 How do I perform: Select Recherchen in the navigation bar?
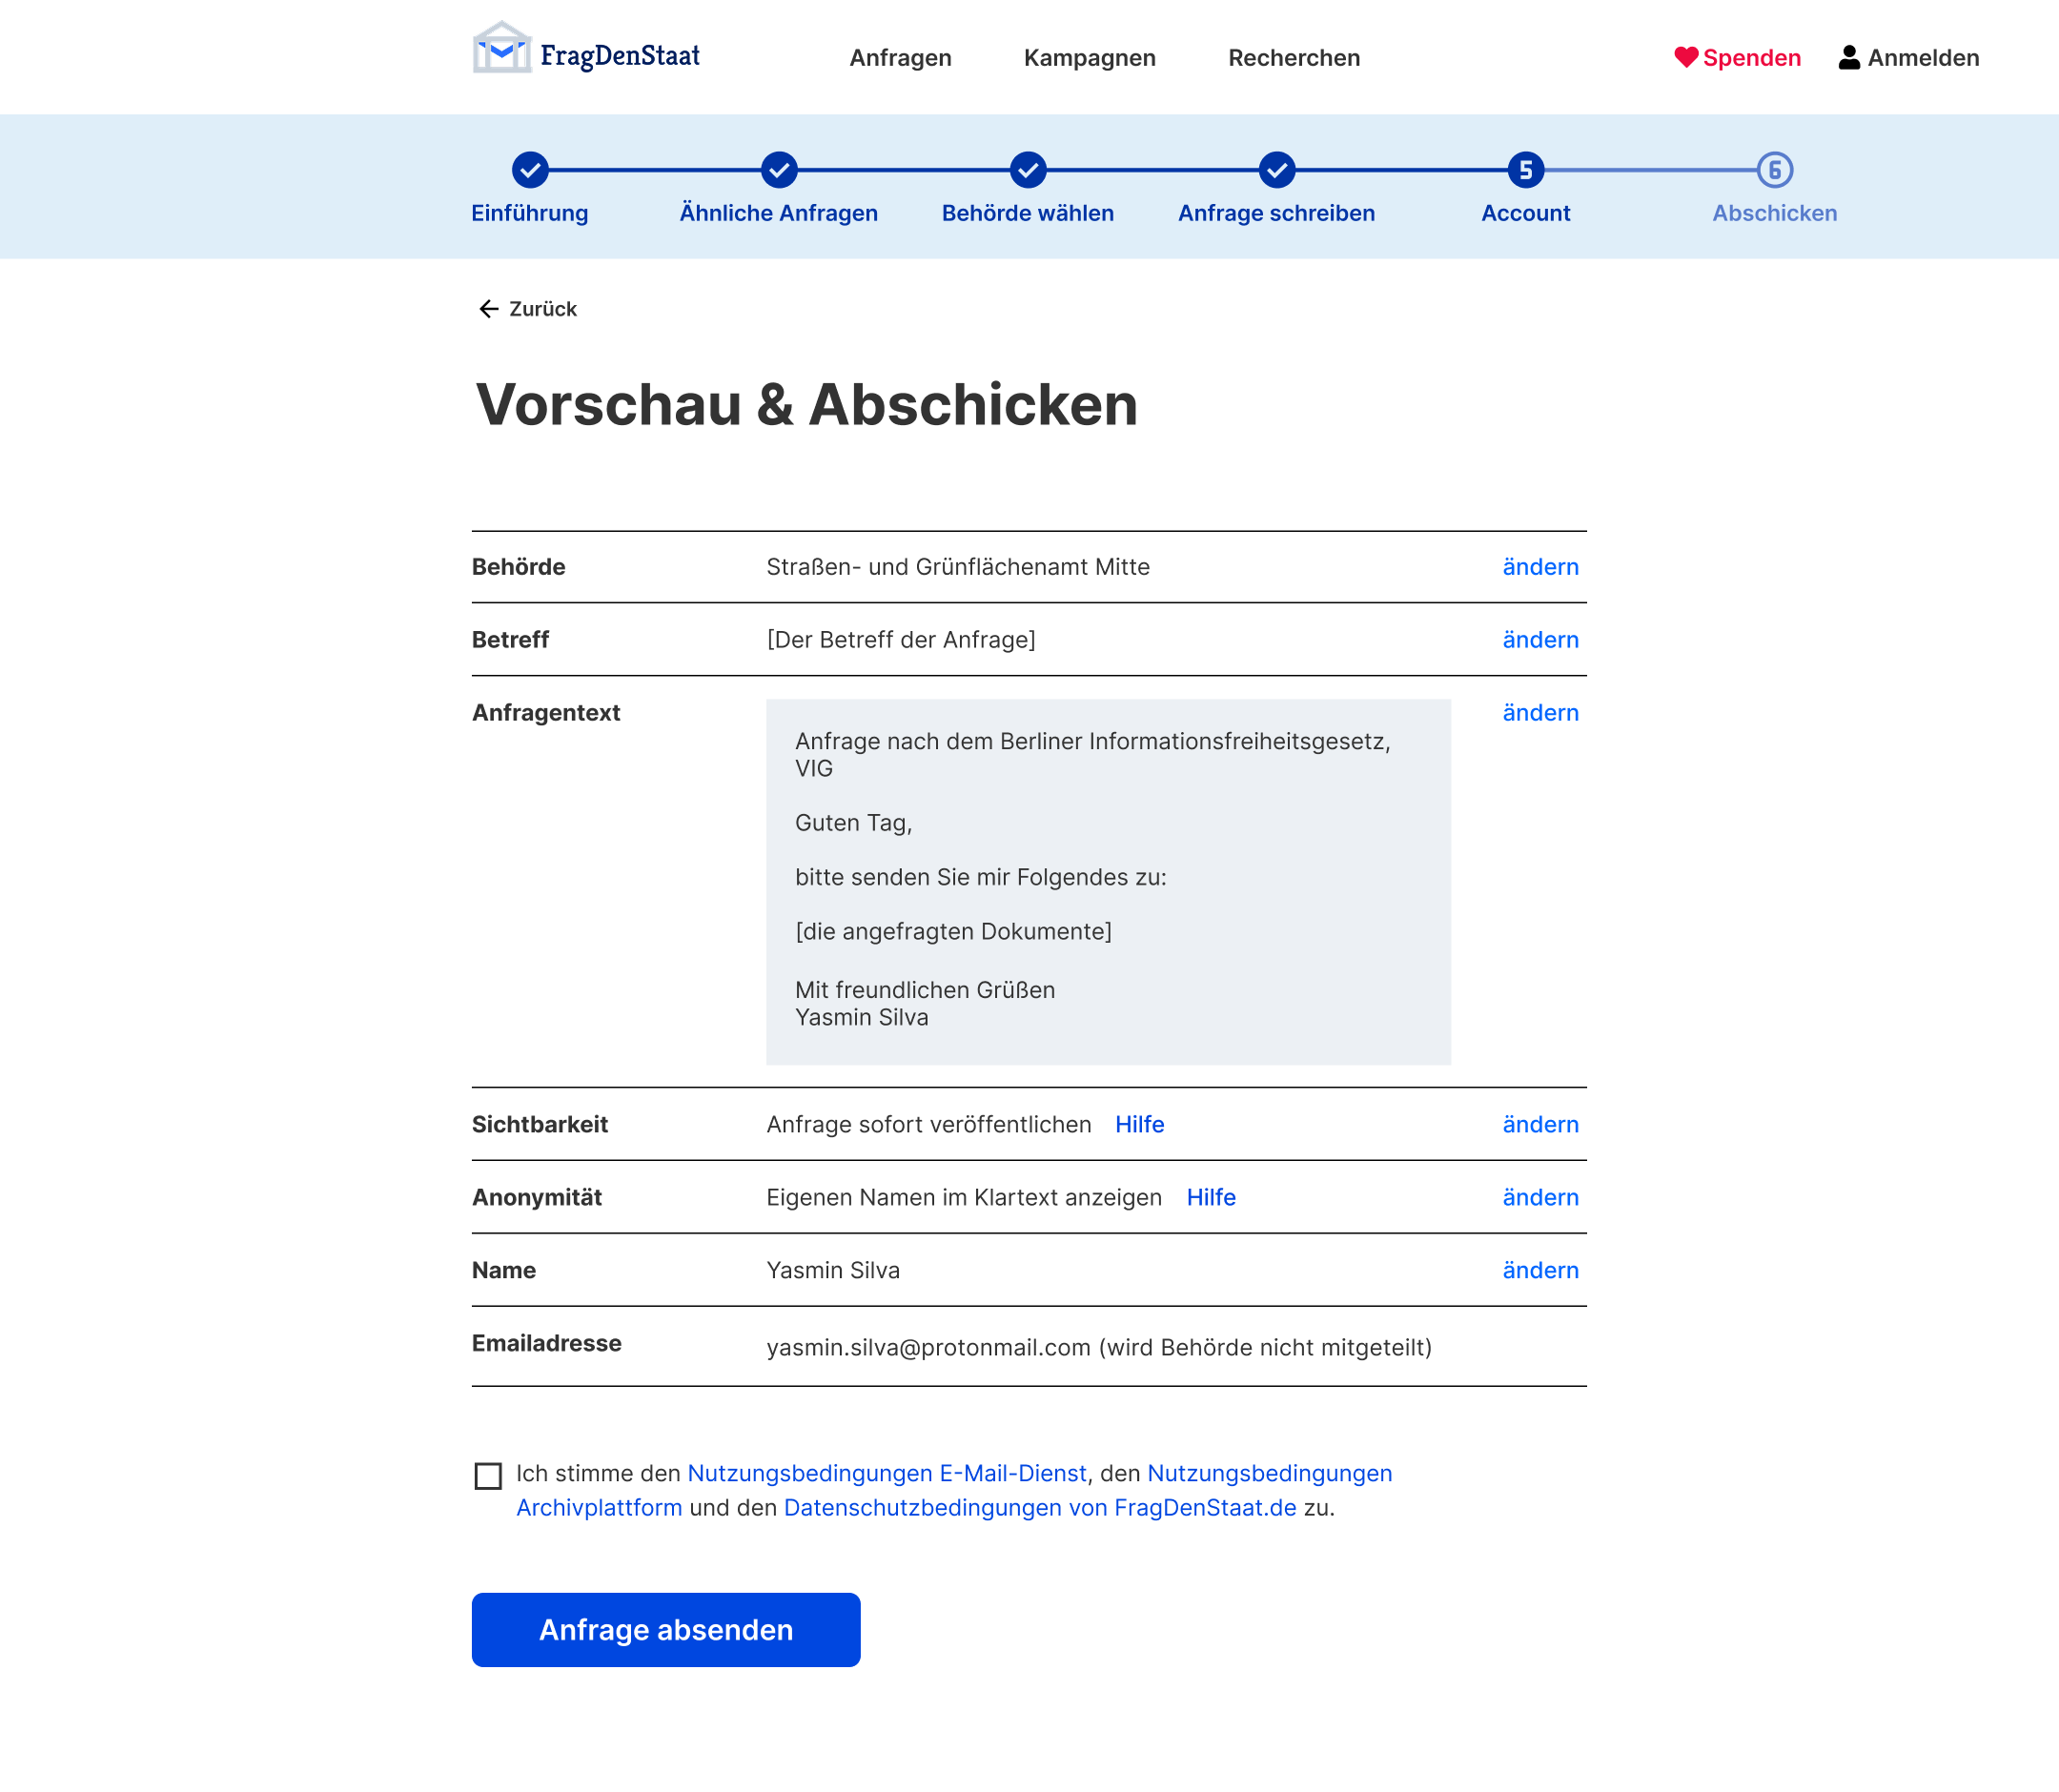tap(1294, 57)
